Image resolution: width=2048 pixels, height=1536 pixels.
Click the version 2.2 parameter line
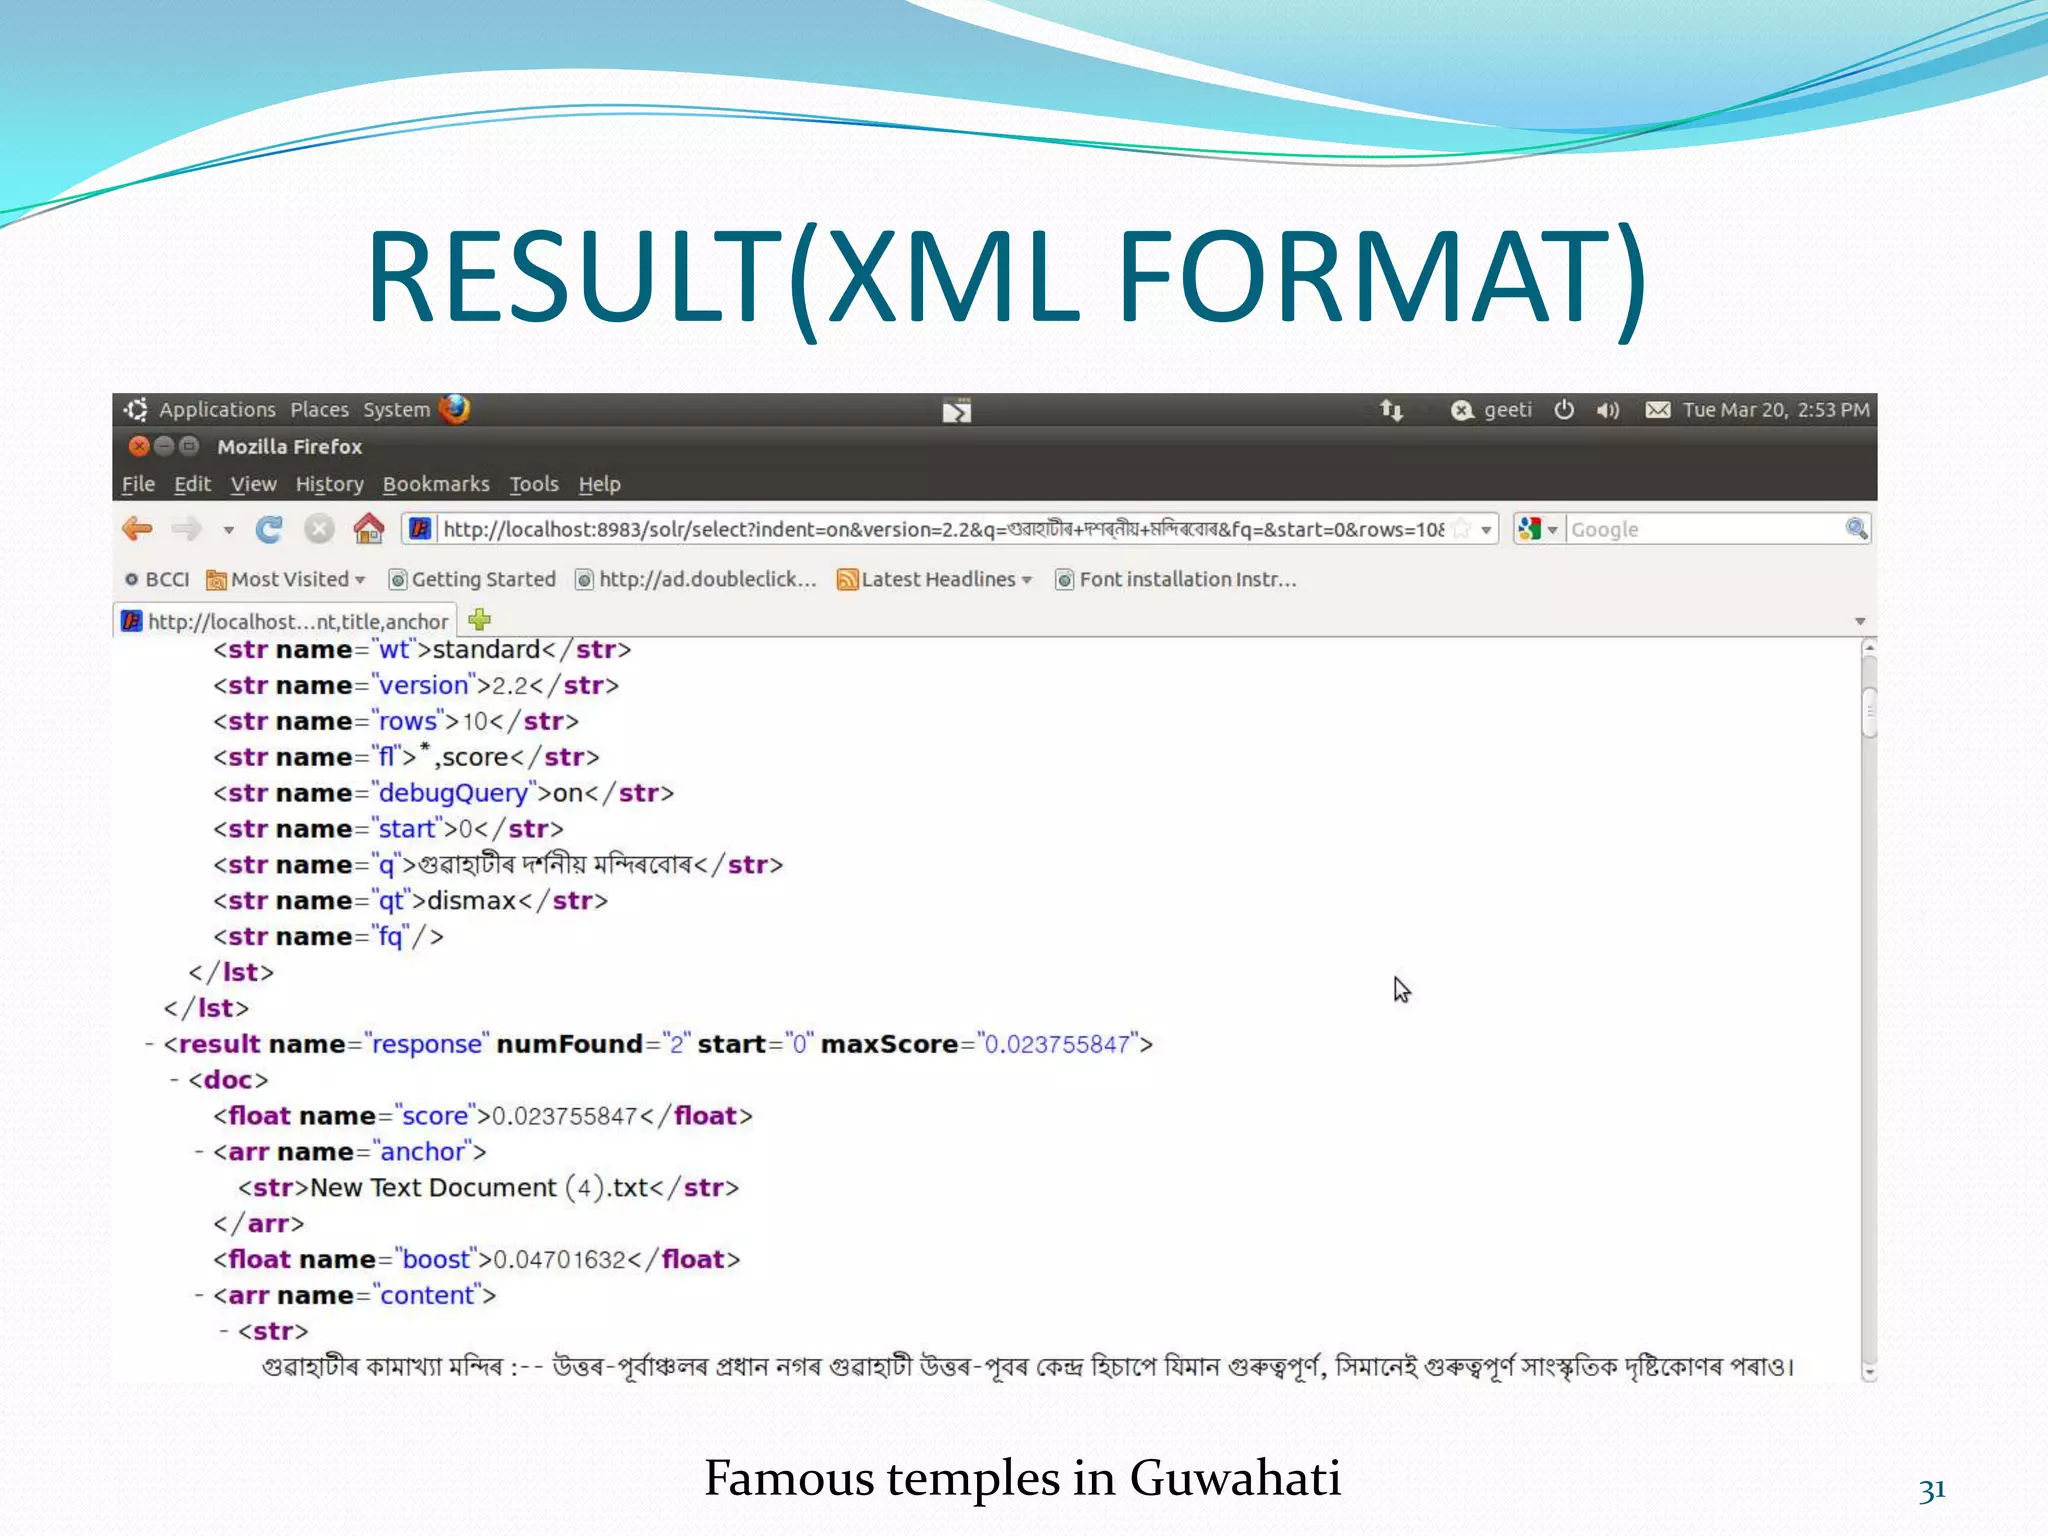(x=416, y=685)
